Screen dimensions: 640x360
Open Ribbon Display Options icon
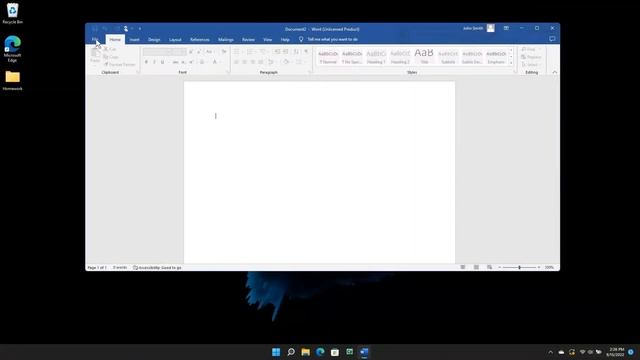tap(506, 28)
